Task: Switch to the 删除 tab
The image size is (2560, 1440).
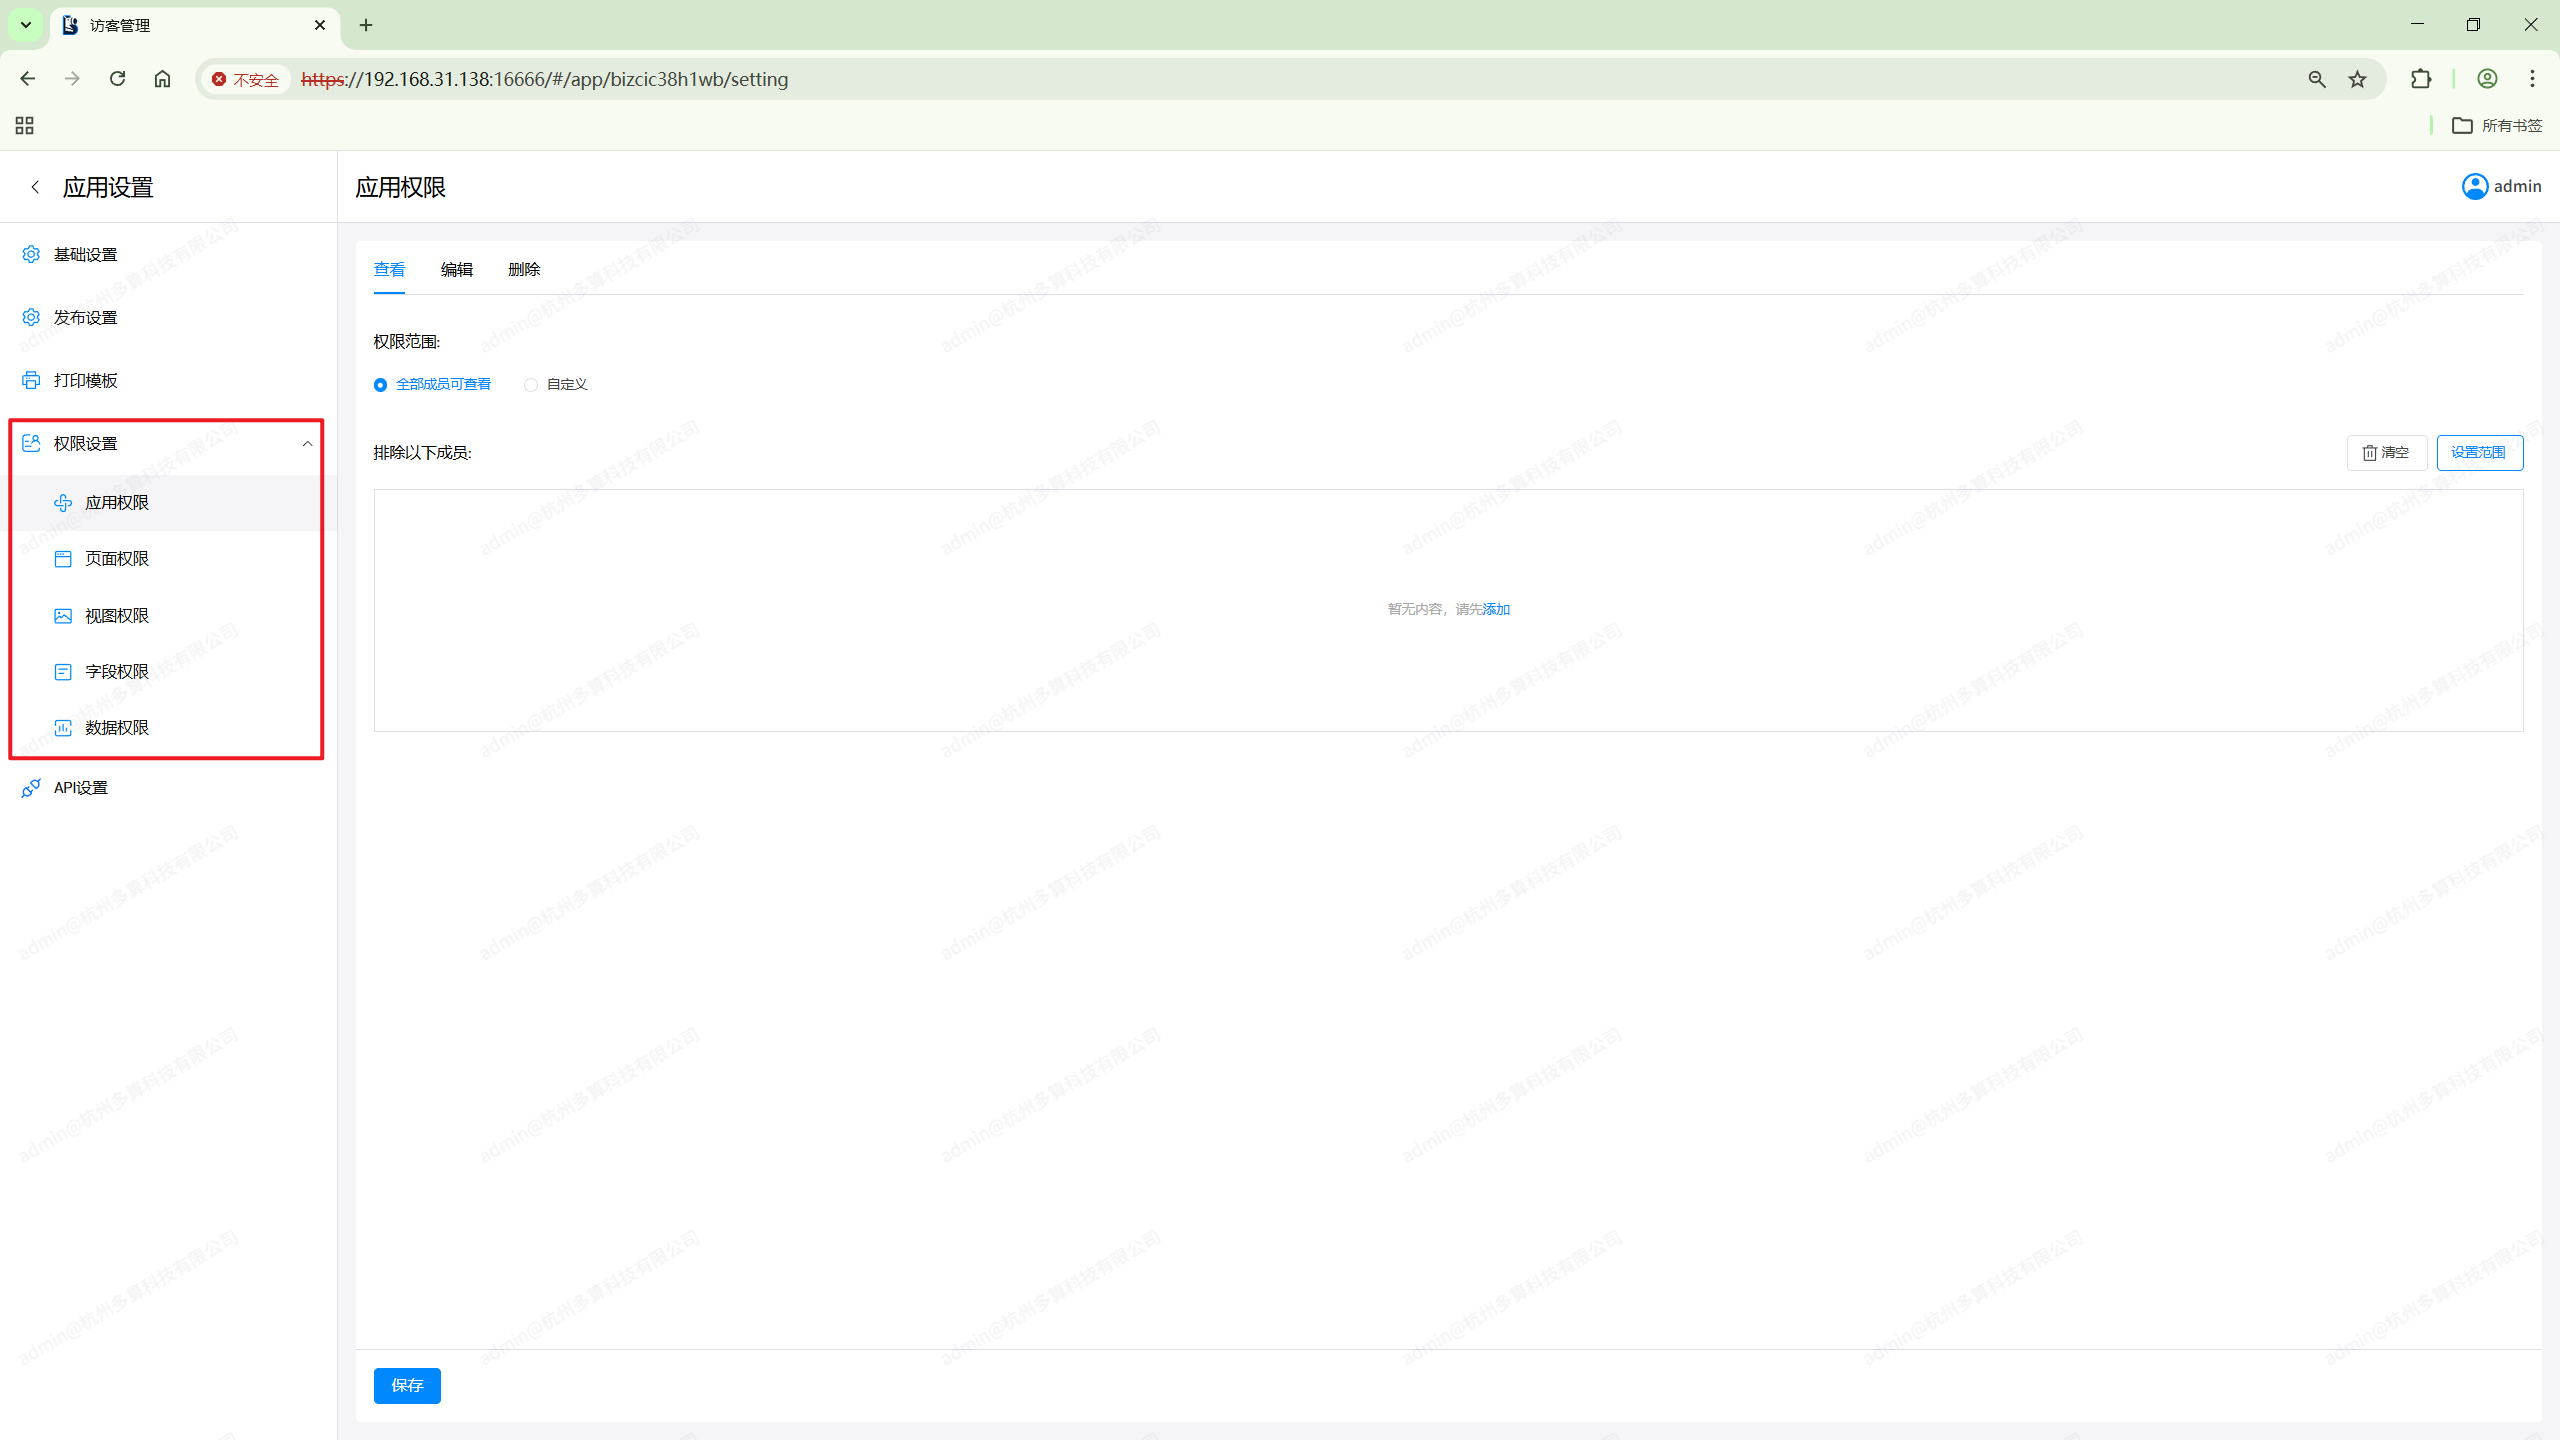Action: click(x=523, y=270)
